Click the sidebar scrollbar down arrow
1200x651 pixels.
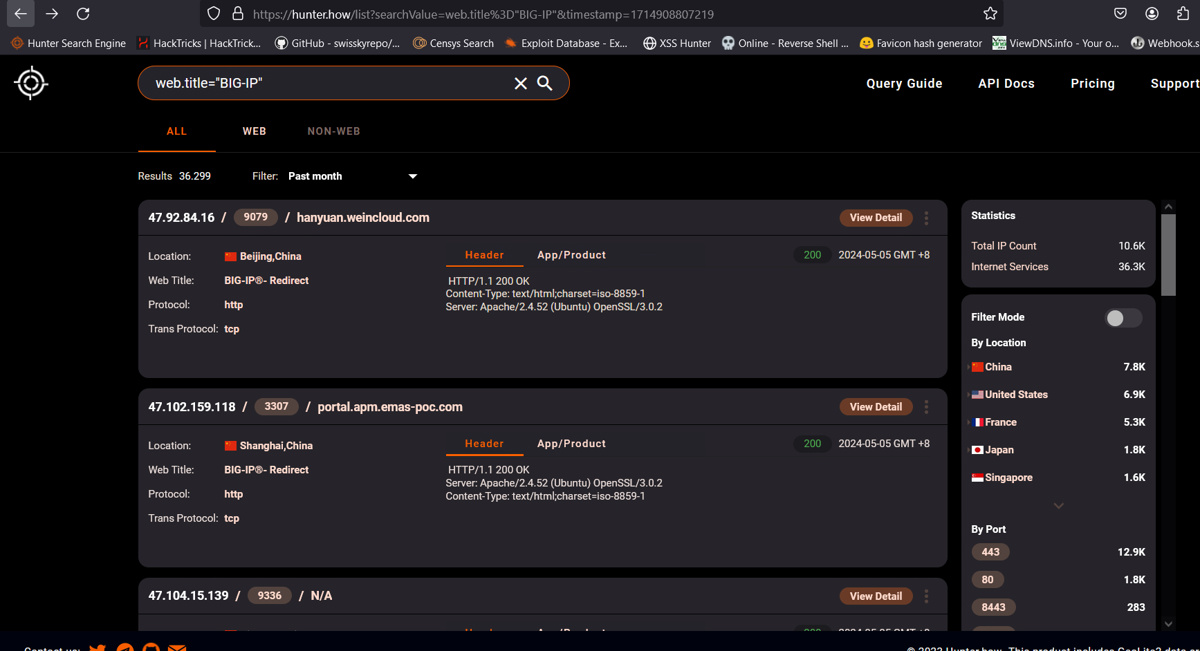point(1168,624)
